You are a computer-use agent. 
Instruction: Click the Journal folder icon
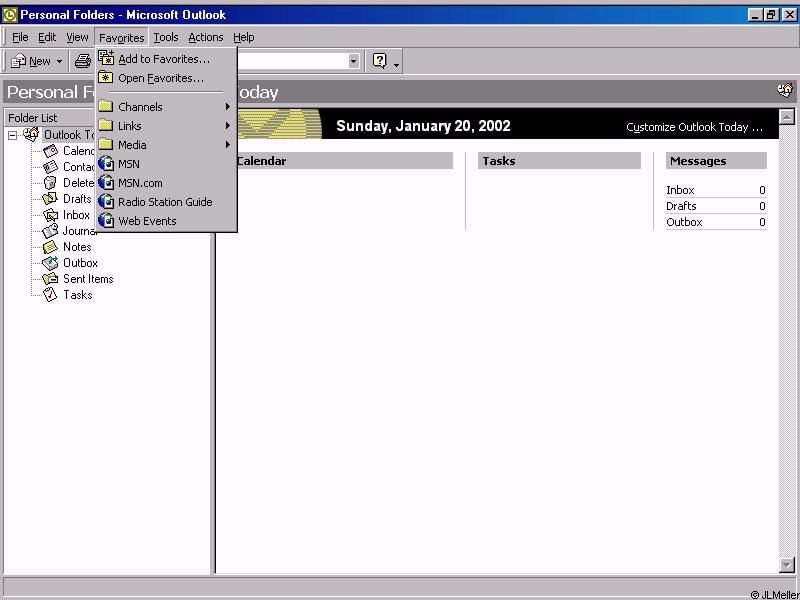50,231
